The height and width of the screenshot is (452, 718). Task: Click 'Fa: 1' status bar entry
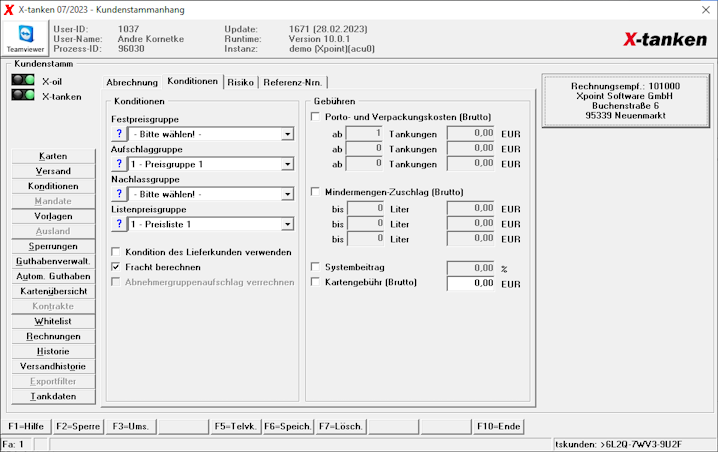(x=13, y=444)
